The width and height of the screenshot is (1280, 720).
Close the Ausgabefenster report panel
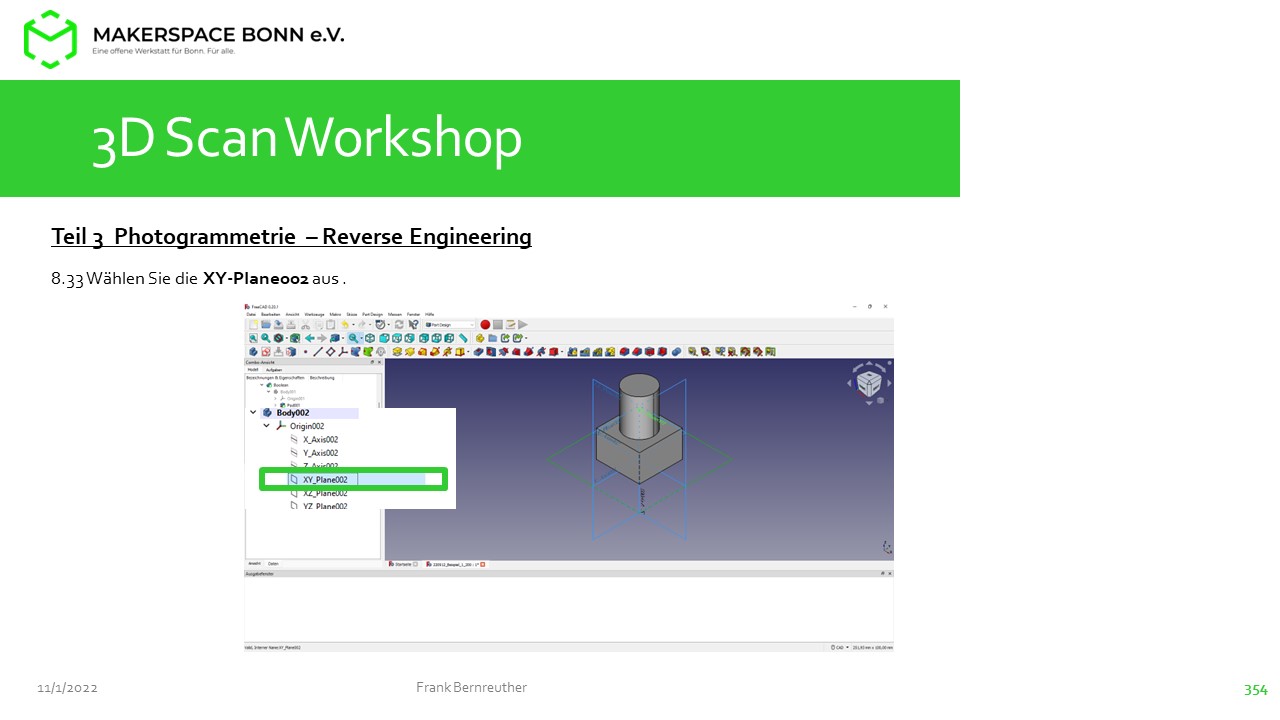889,573
